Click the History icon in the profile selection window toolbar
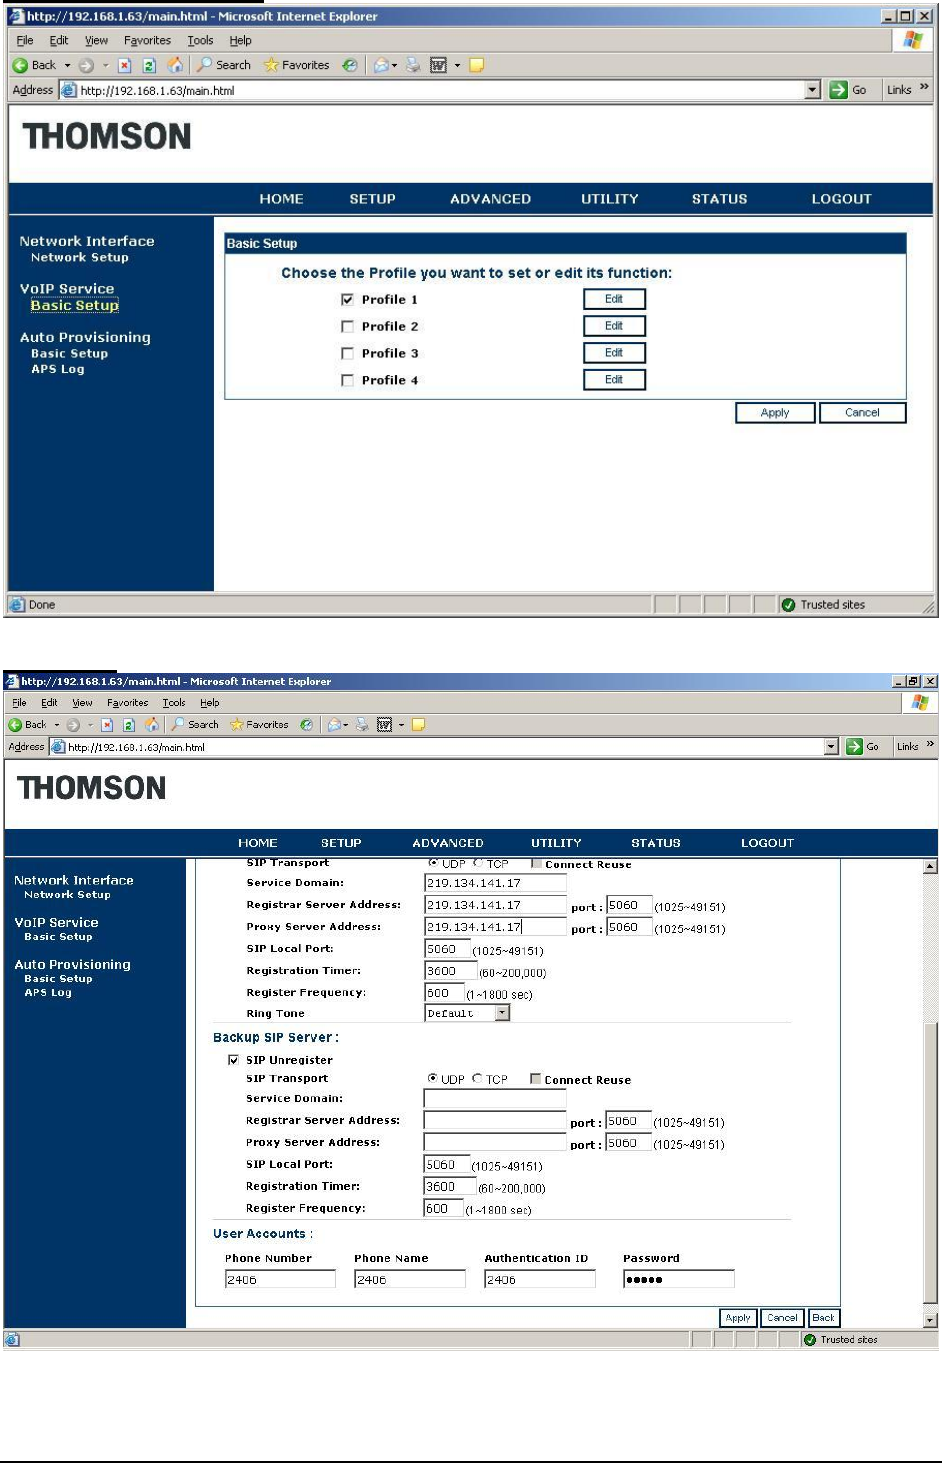Viewport: 942px width, 1463px height. (x=349, y=65)
